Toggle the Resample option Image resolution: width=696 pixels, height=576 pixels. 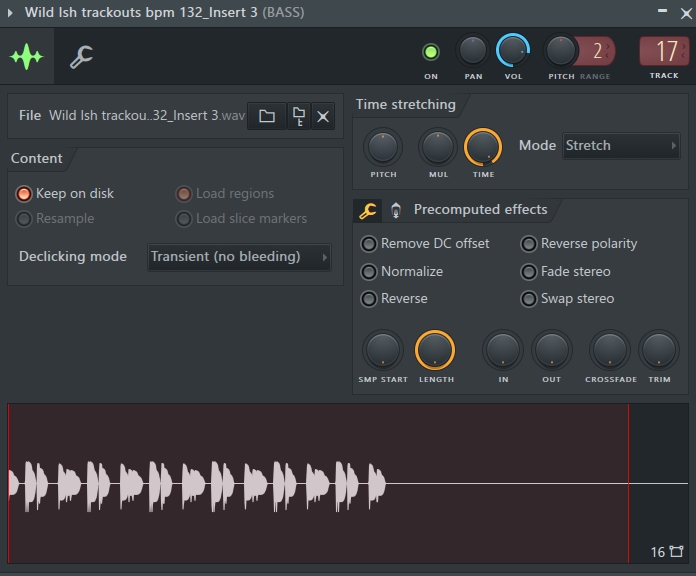55,218
